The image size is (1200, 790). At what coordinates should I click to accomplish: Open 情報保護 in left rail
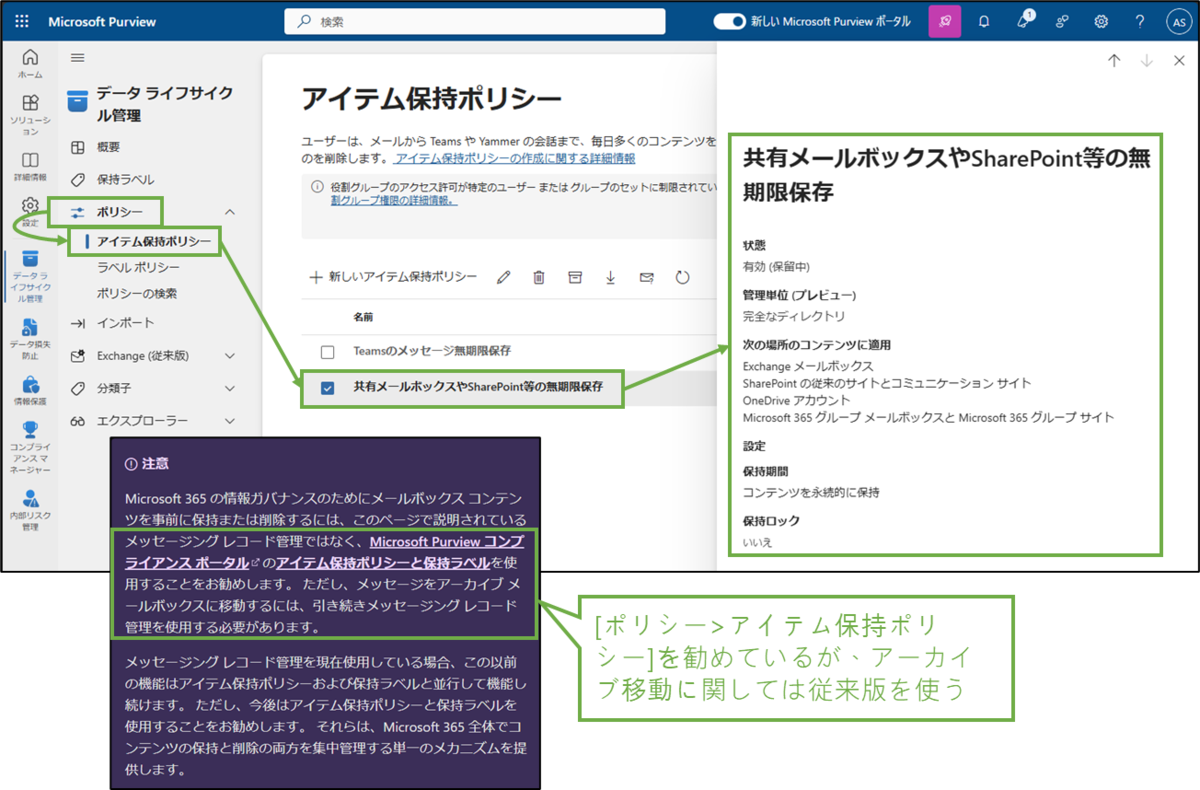(x=30, y=391)
